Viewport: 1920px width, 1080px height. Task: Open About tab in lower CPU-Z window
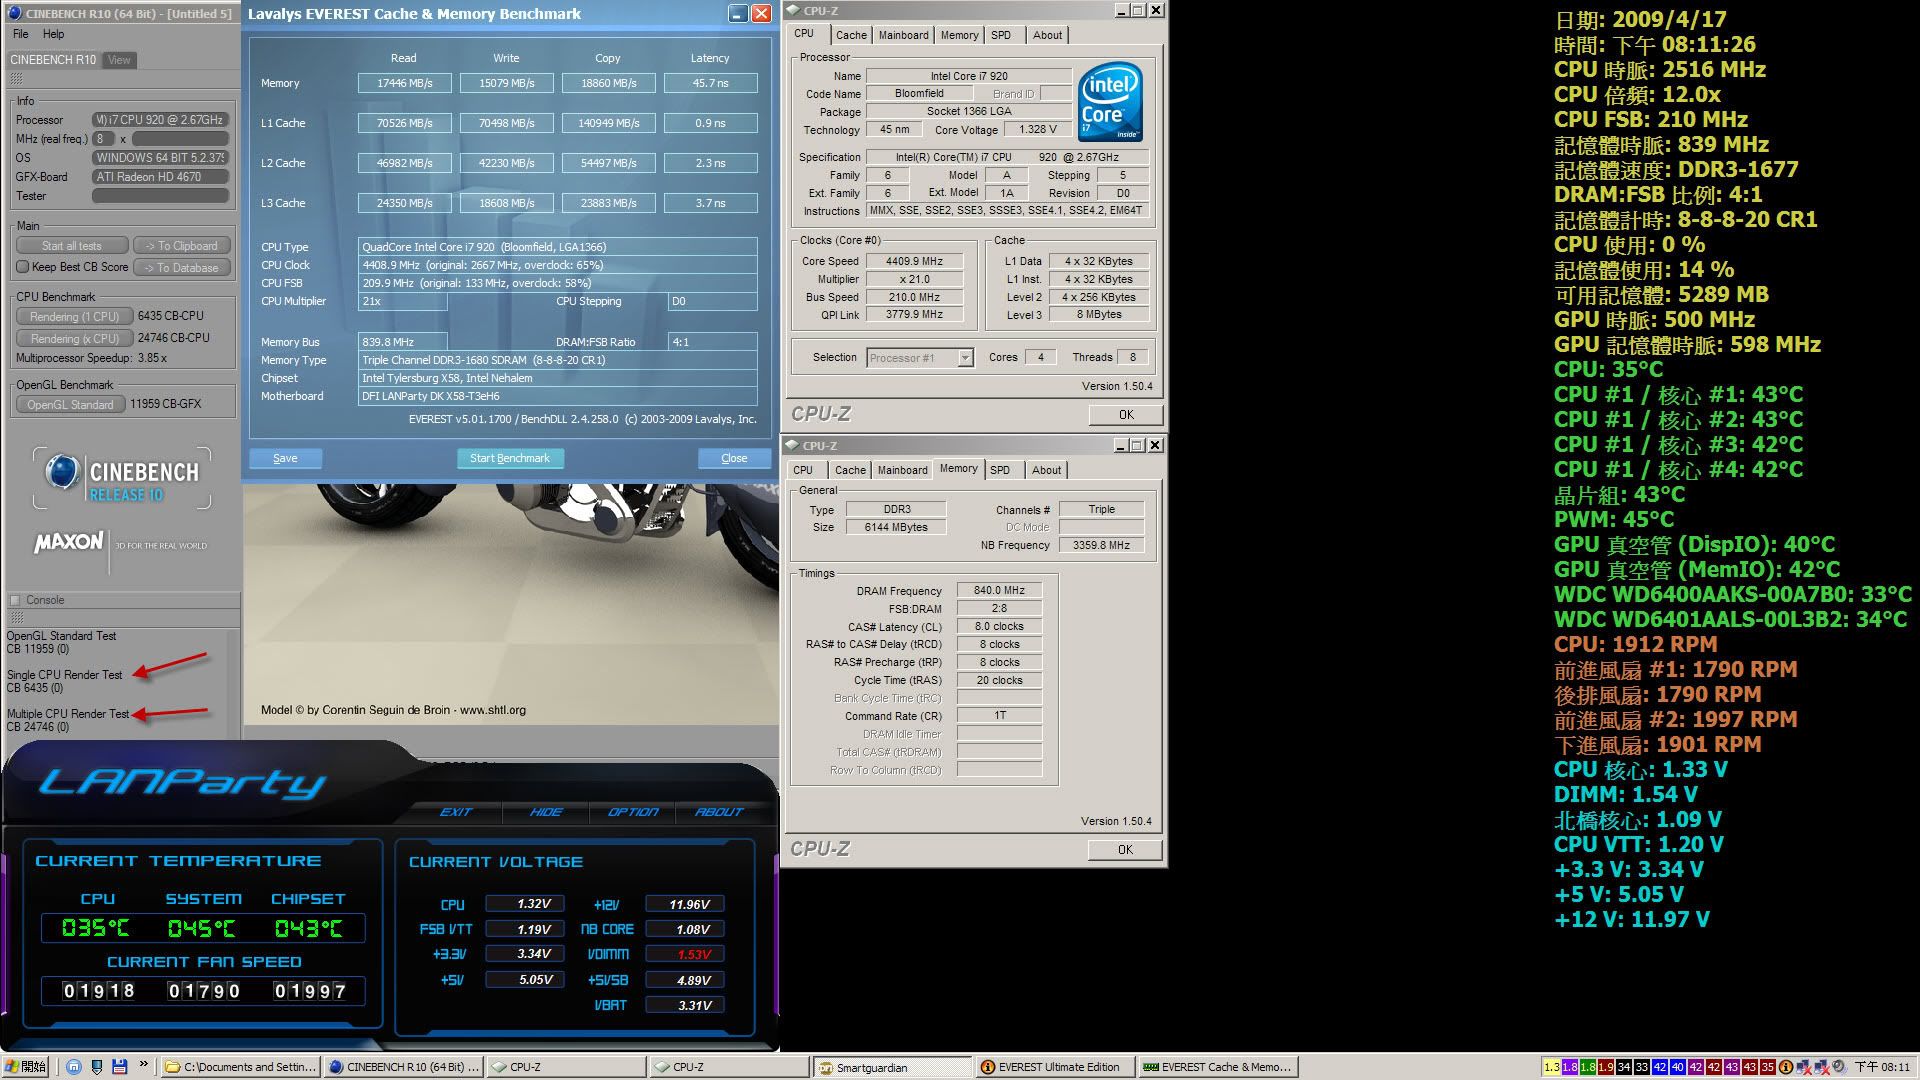point(1046,470)
